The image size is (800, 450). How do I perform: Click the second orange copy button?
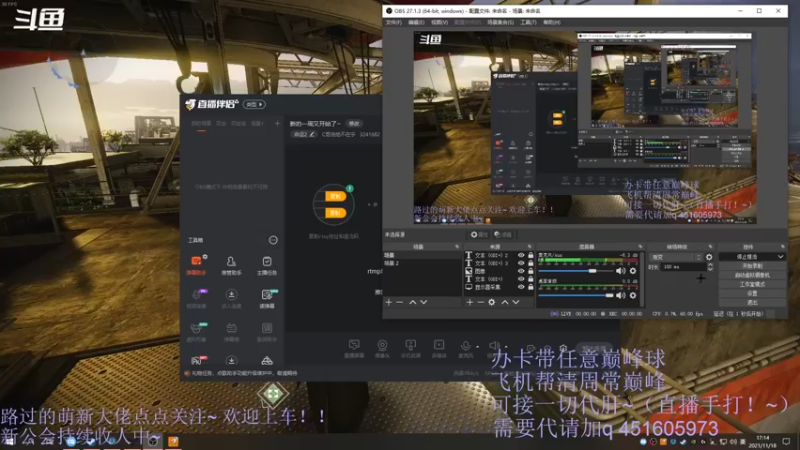pyautogui.click(x=335, y=213)
